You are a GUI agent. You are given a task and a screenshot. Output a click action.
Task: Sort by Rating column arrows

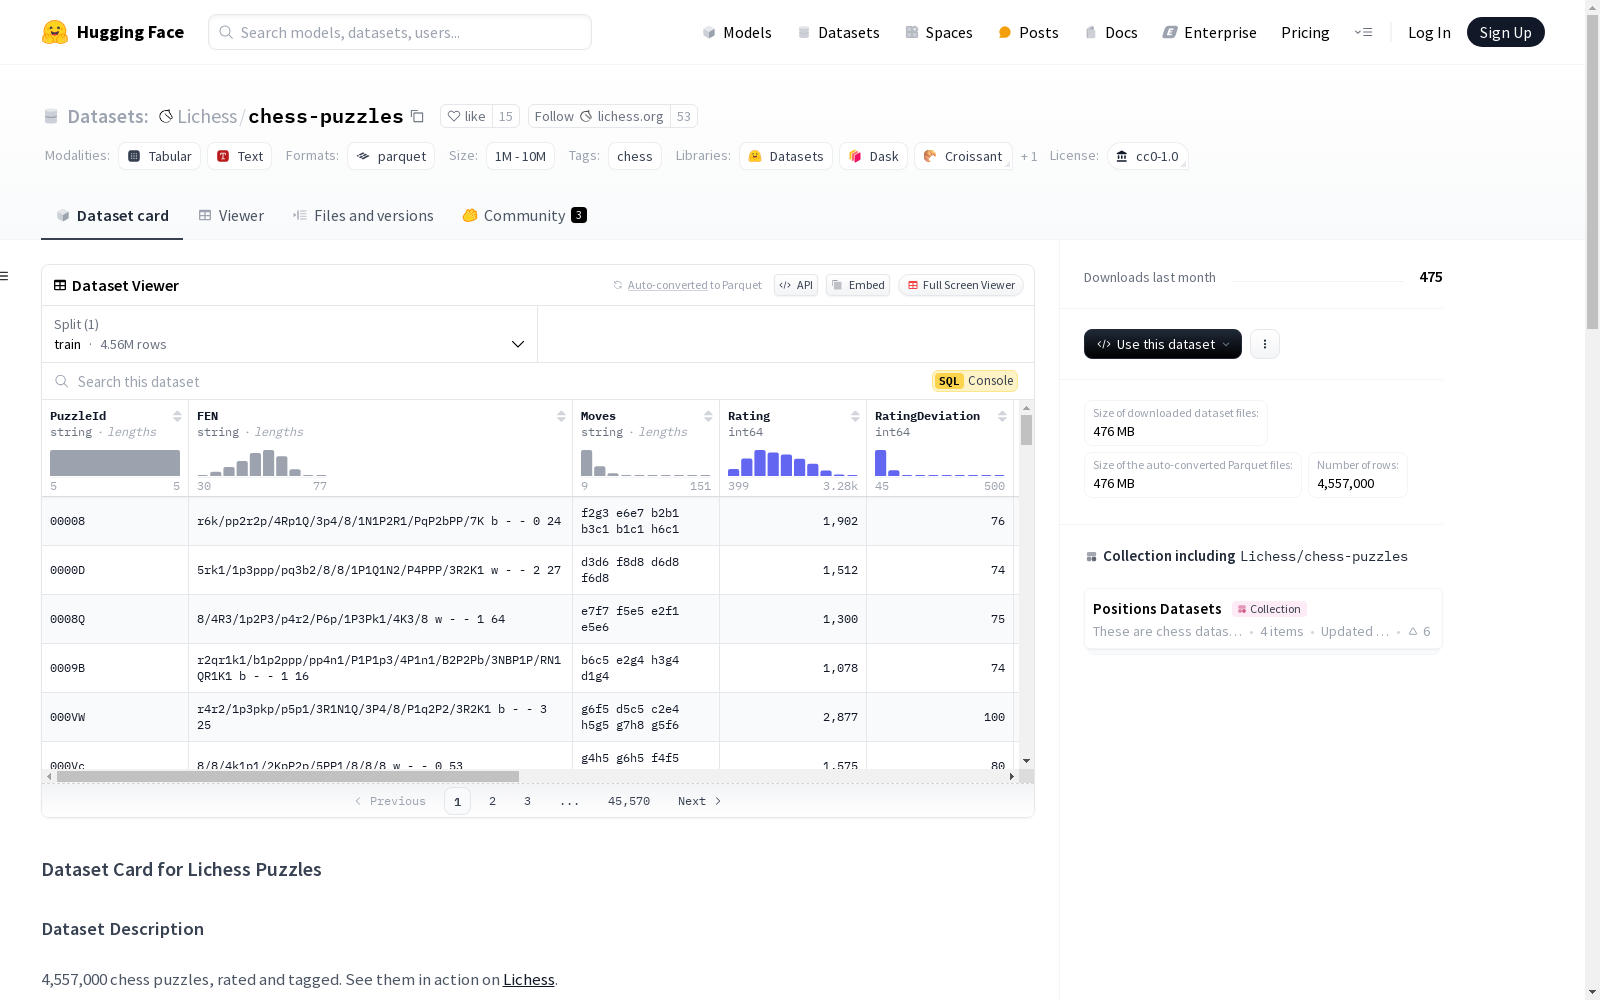tap(855, 416)
